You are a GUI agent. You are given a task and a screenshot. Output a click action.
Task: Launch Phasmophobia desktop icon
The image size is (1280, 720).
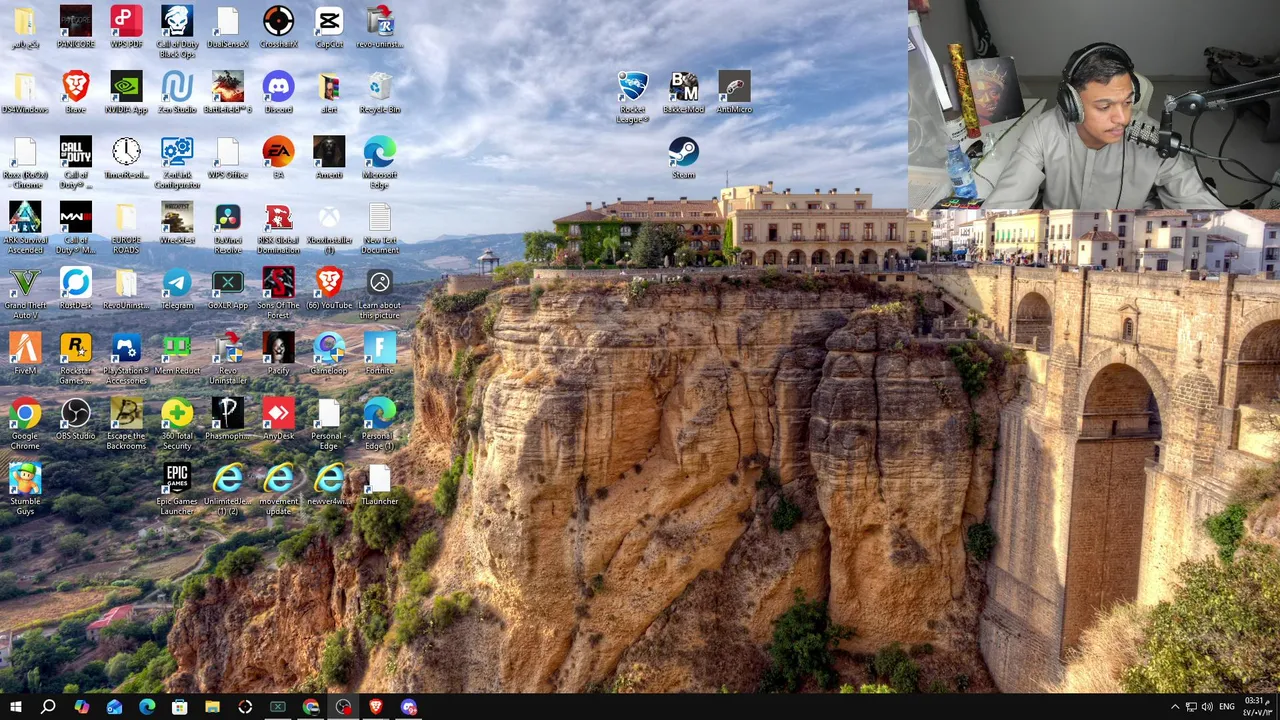(227, 417)
